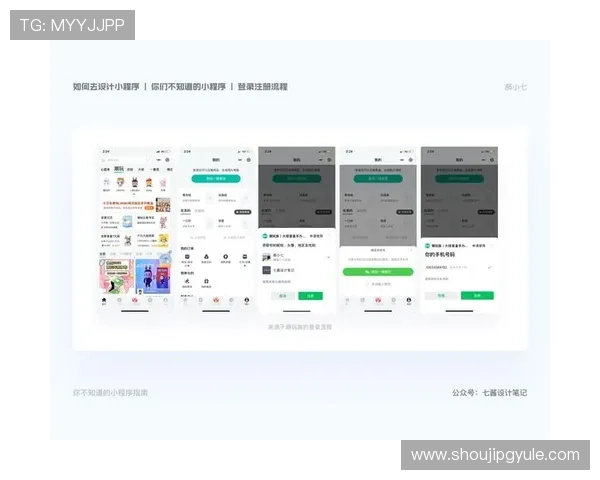The width and height of the screenshot is (600, 480).
Task: Click the '公众号：七酱设计笔记' footer text
Action: tap(489, 393)
